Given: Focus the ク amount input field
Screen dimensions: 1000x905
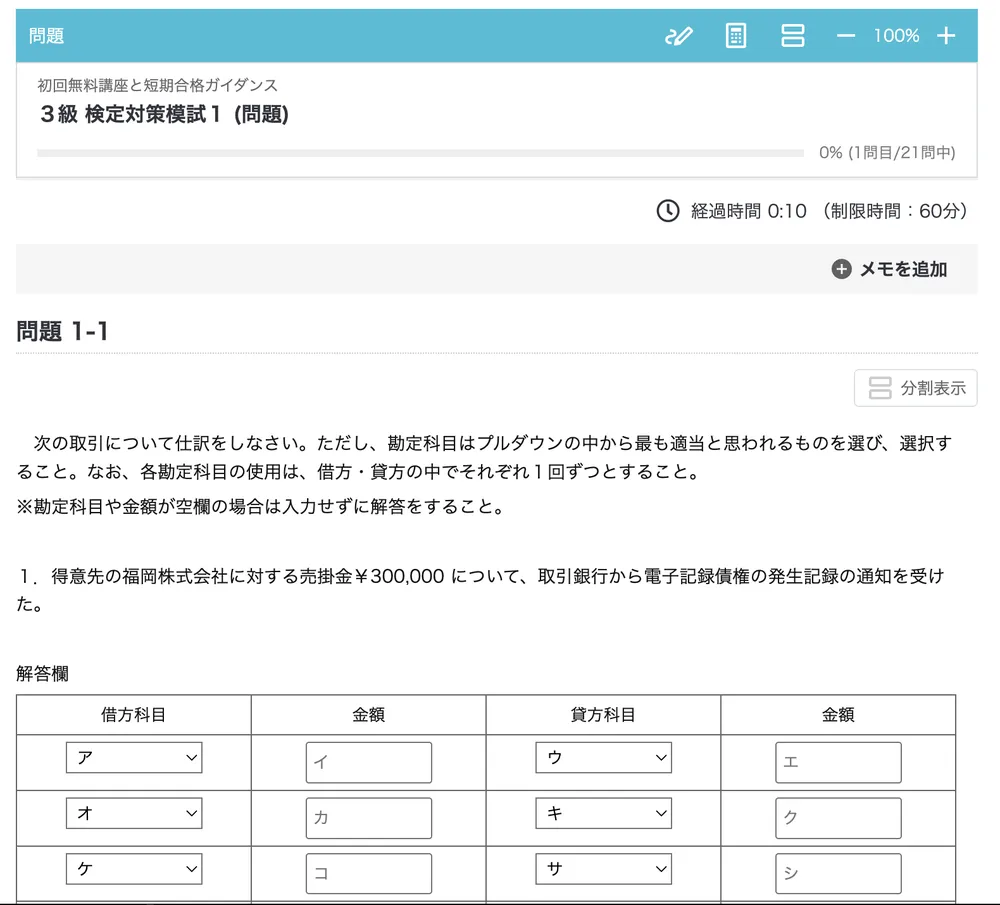Looking at the screenshot, I should [x=838, y=818].
